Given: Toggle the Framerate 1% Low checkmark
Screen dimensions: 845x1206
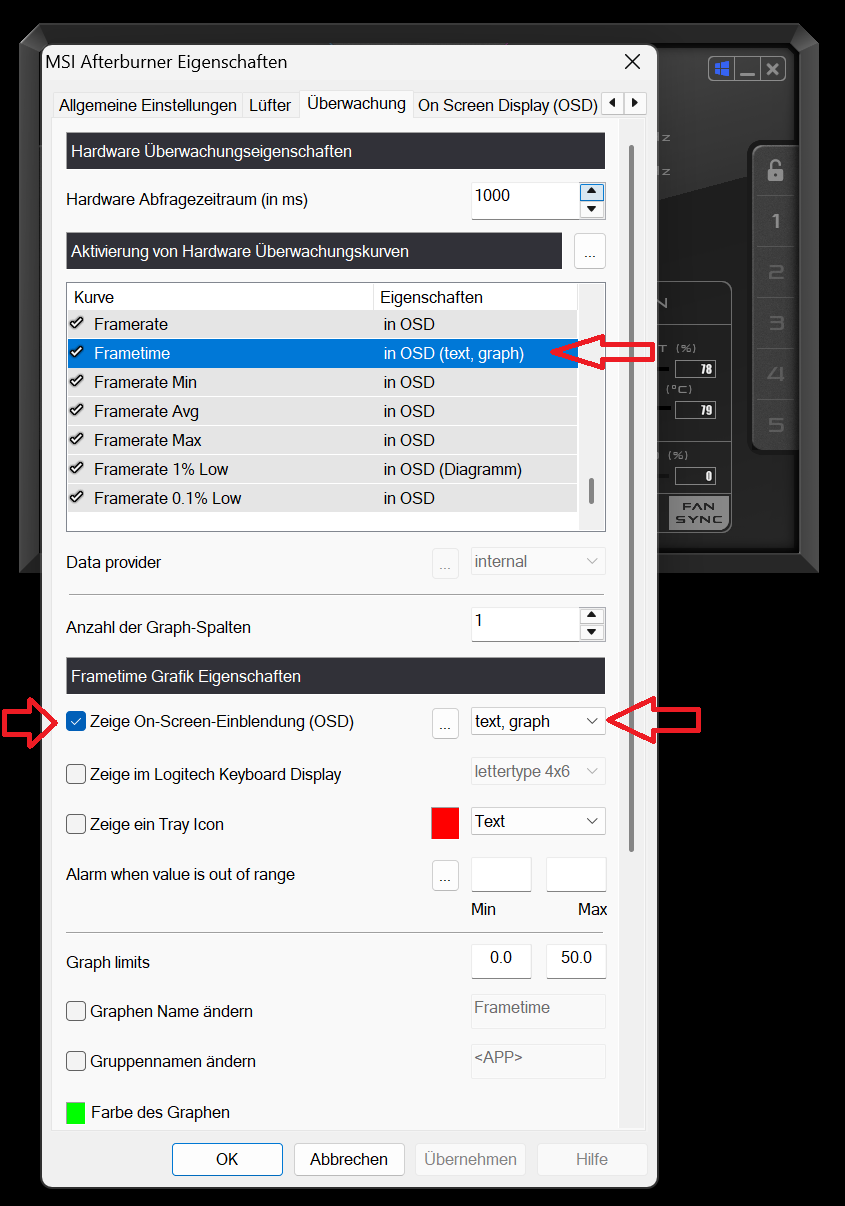Looking at the screenshot, I should 76,469.
